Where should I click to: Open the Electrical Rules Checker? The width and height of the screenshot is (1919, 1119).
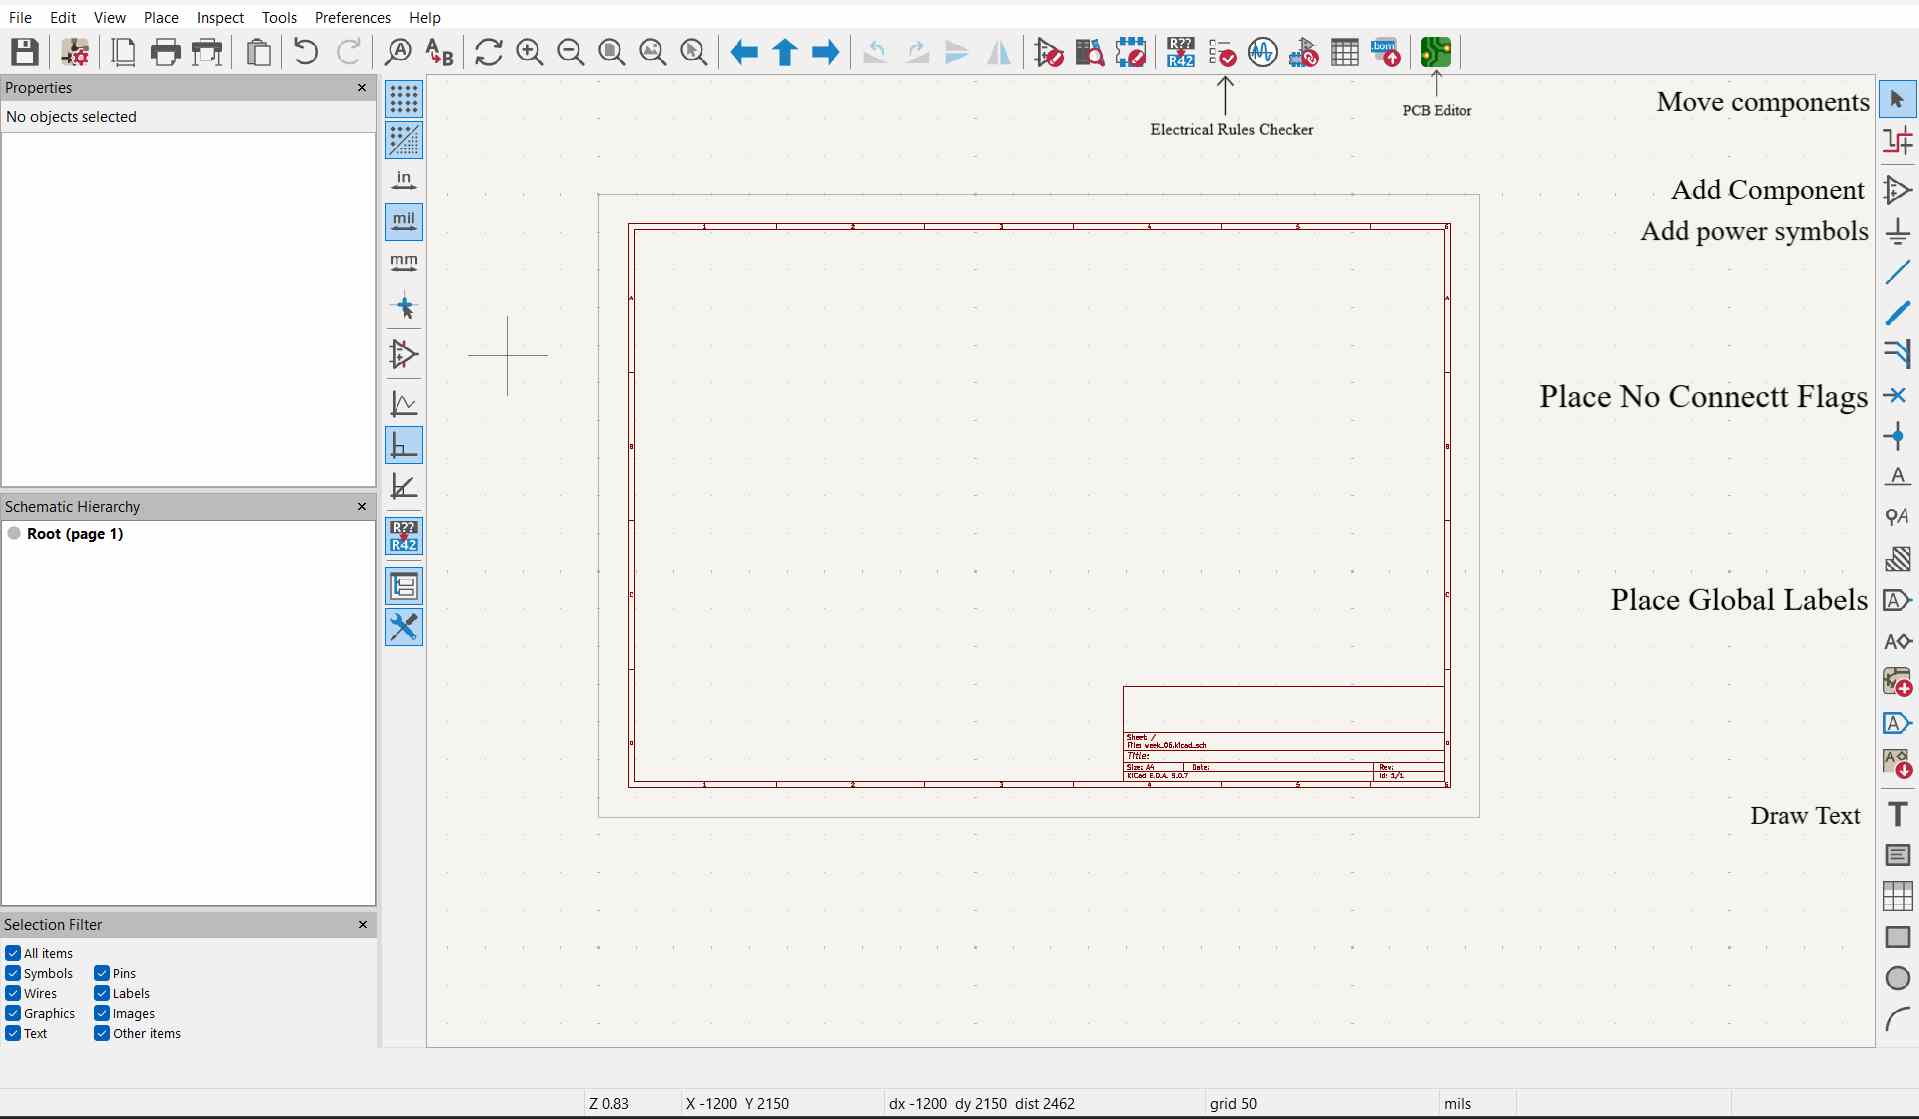[x=1224, y=52]
